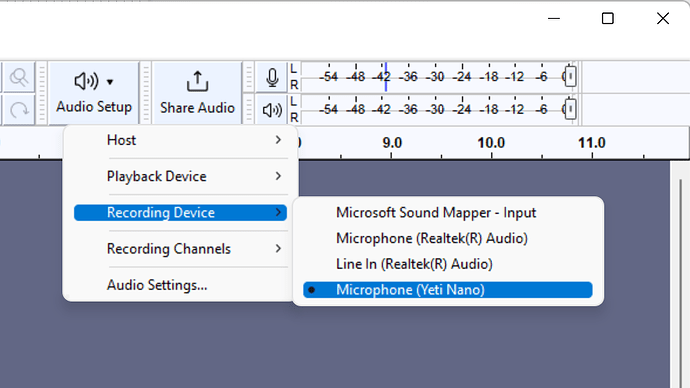Open Share Audio upload icon

pyautogui.click(x=197, y=81)
